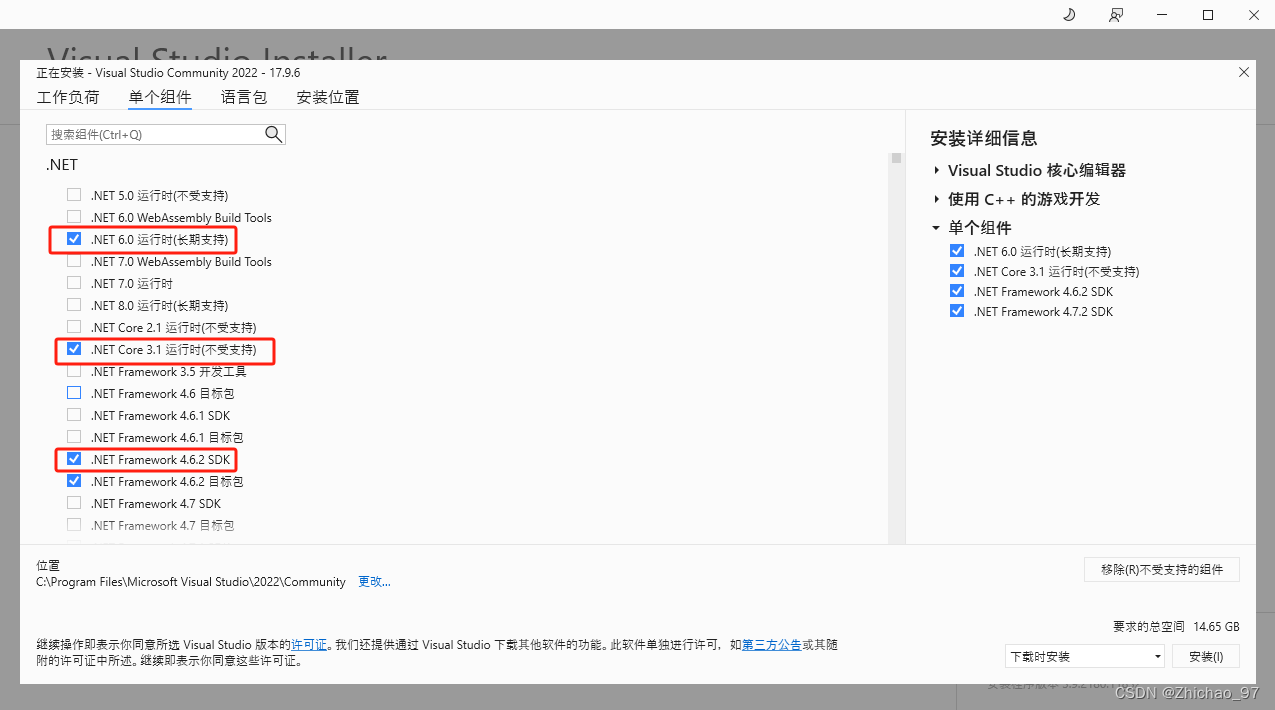This screenshot has width=1275, height=710.
Task: Check .NET 6.0 WebAssembly Build Tools checkbox
Action: point(74,217)
